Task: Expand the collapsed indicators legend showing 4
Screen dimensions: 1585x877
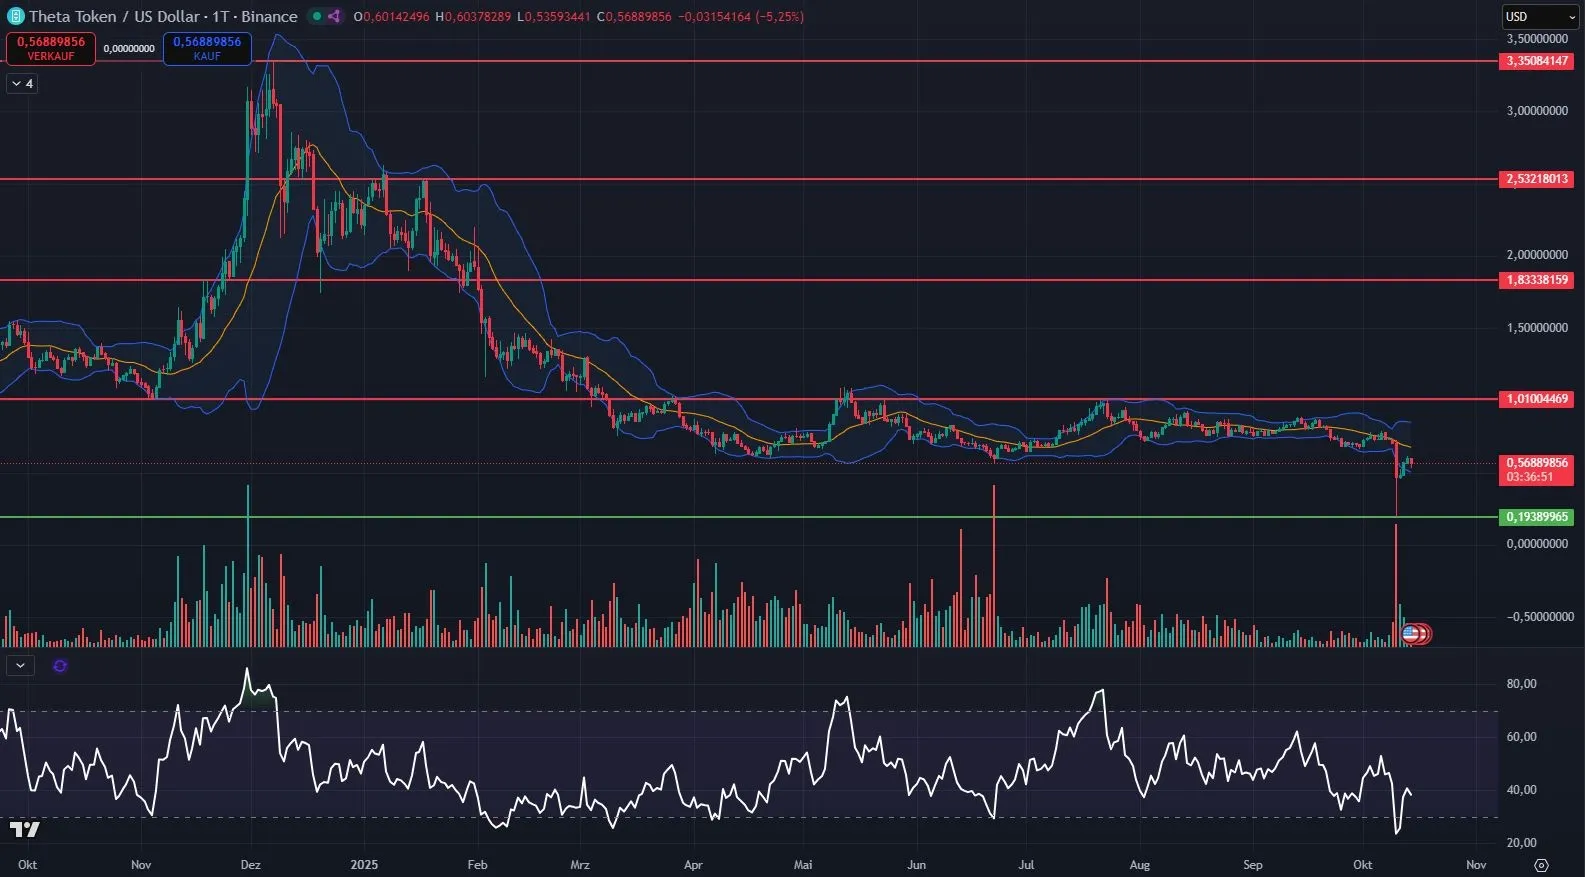Action: (x=22, y=84)
